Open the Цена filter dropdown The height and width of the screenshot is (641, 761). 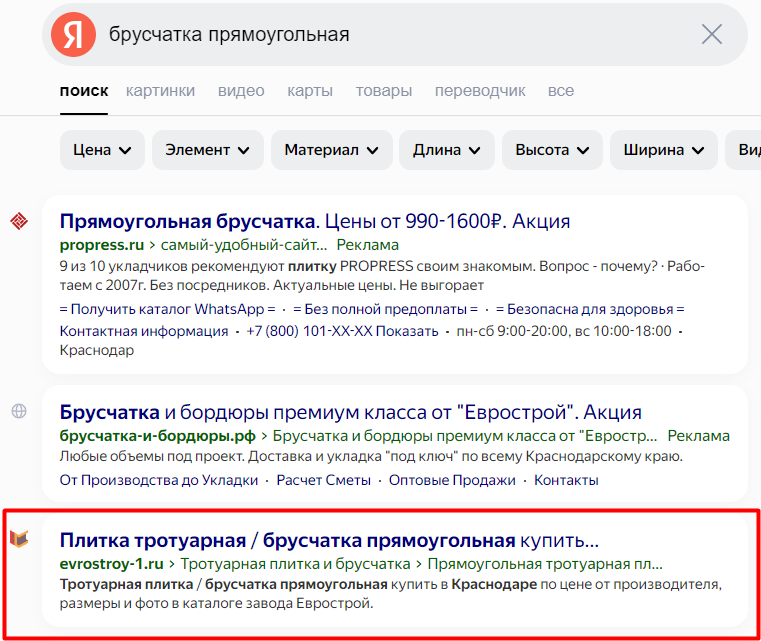click(x=102, y=150)
